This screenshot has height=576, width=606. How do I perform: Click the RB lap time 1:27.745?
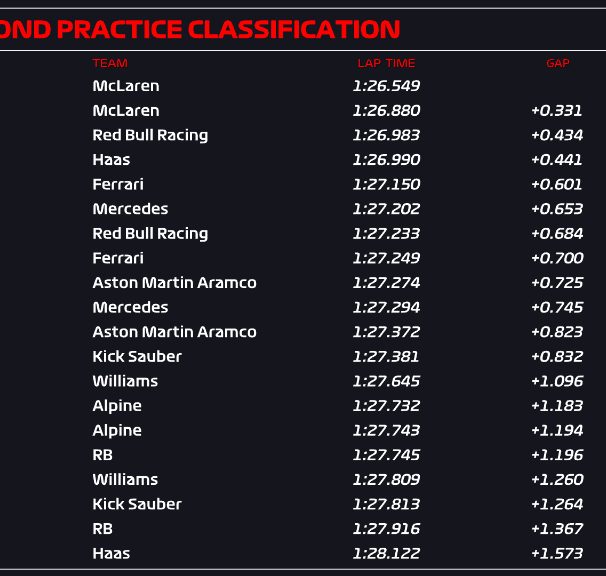[386, 455]
